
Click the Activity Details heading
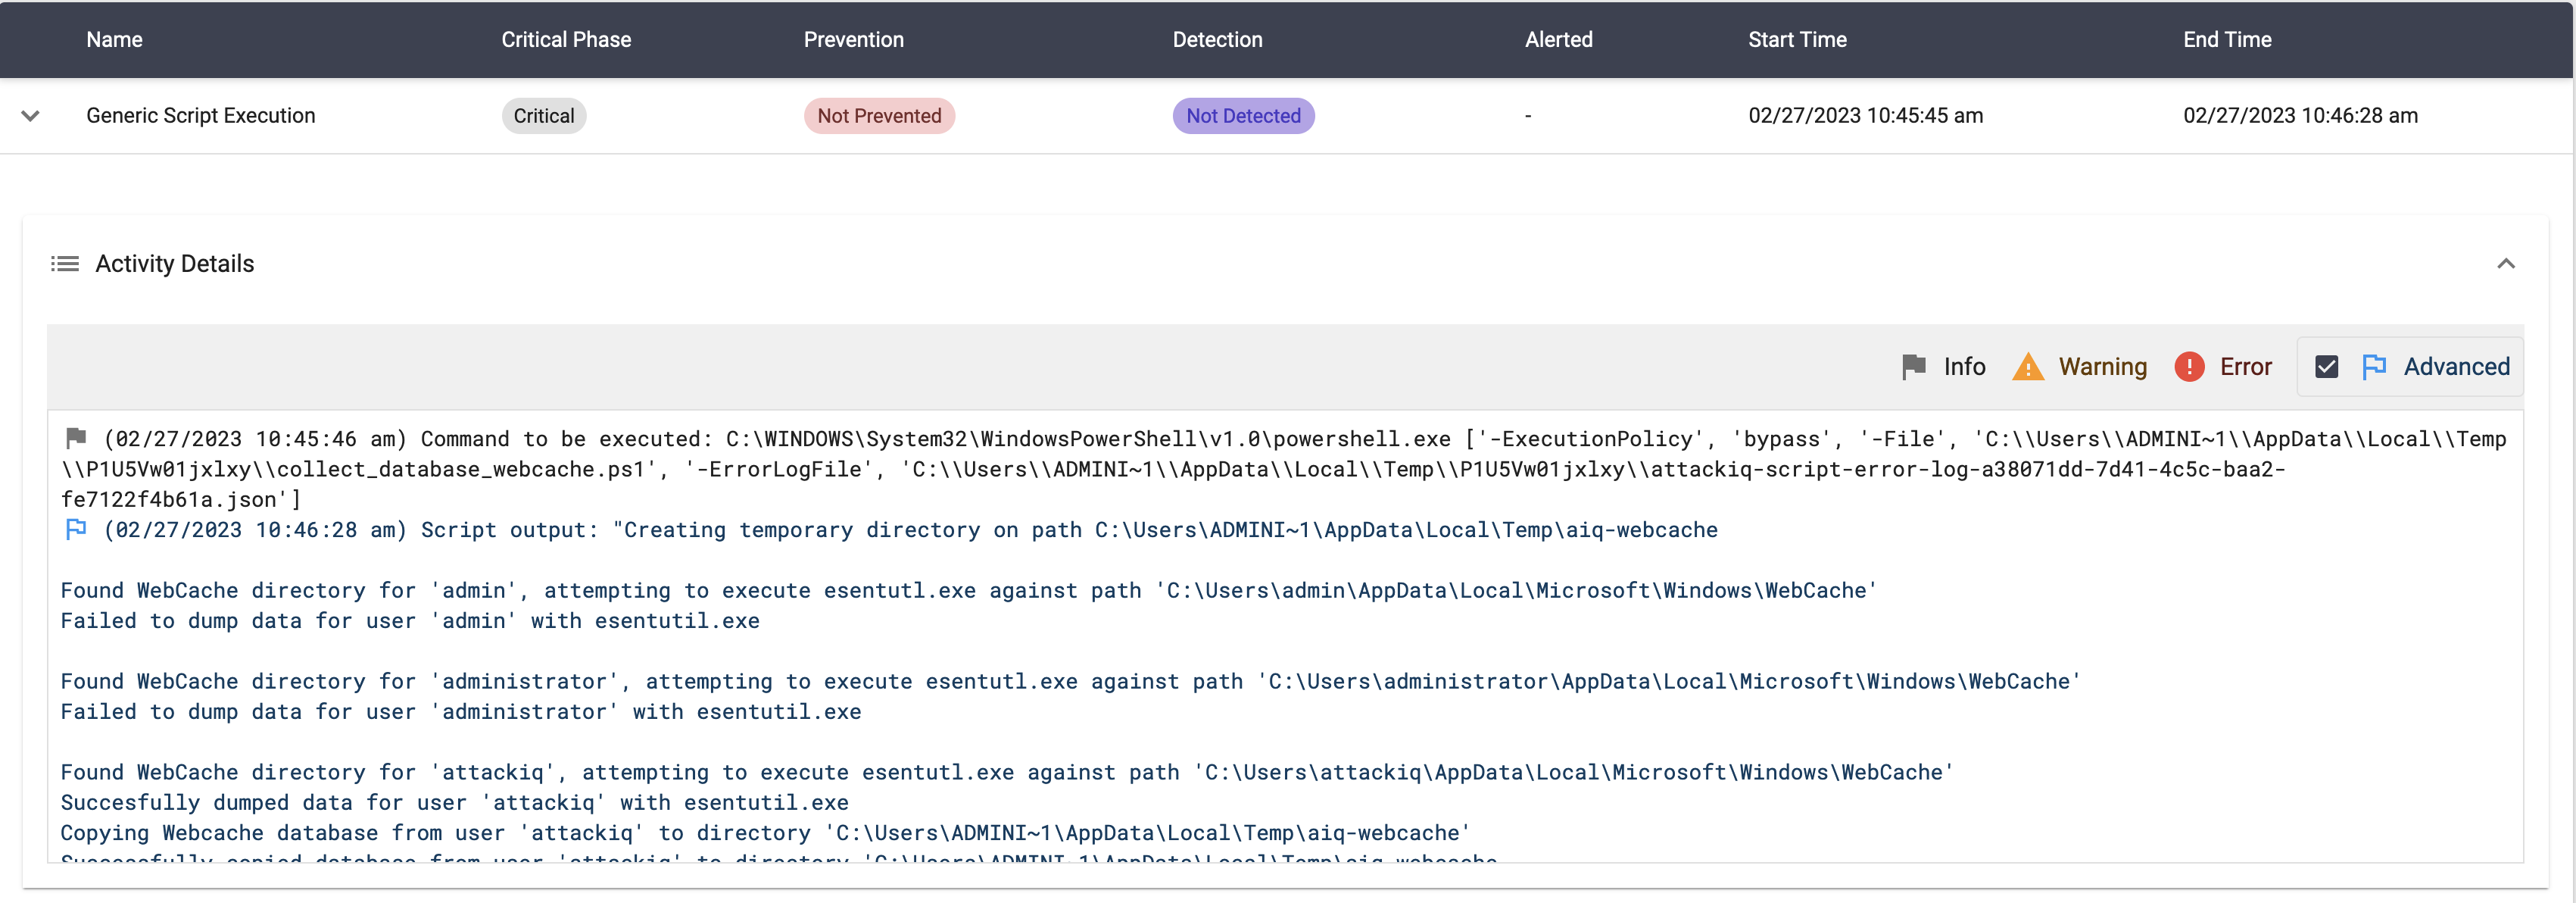(175, 264)
